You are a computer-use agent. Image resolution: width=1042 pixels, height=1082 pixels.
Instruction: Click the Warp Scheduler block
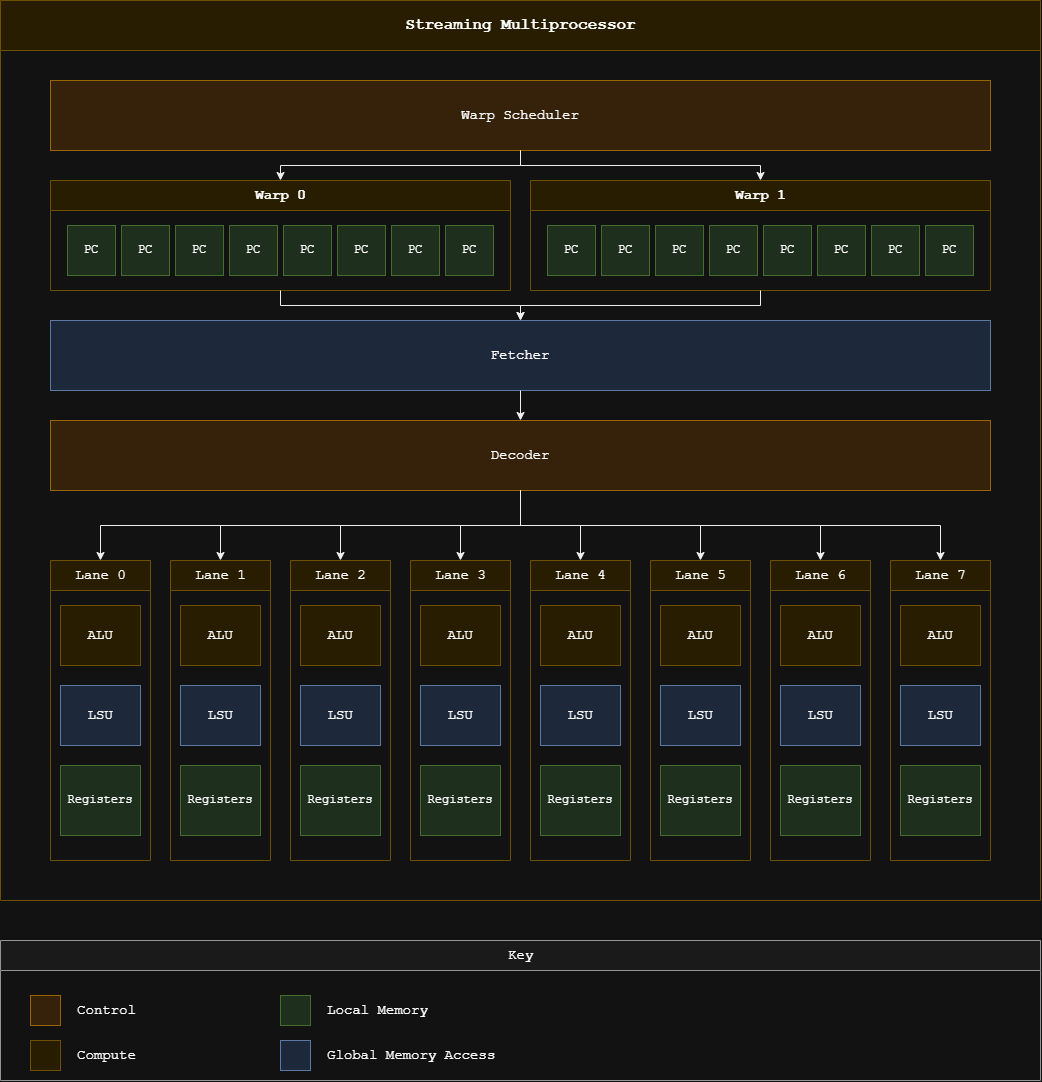click(x=520, y=115)
